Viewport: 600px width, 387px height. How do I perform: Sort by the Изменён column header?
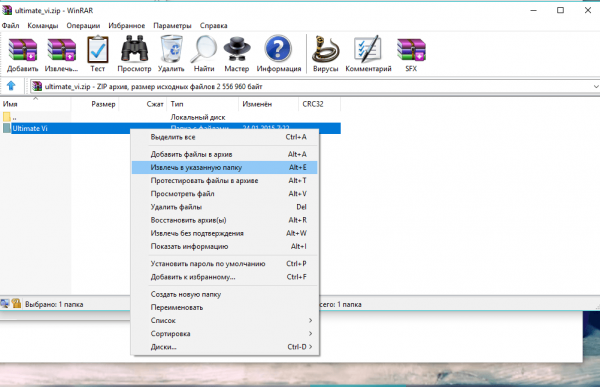click(x=268, y=104)
